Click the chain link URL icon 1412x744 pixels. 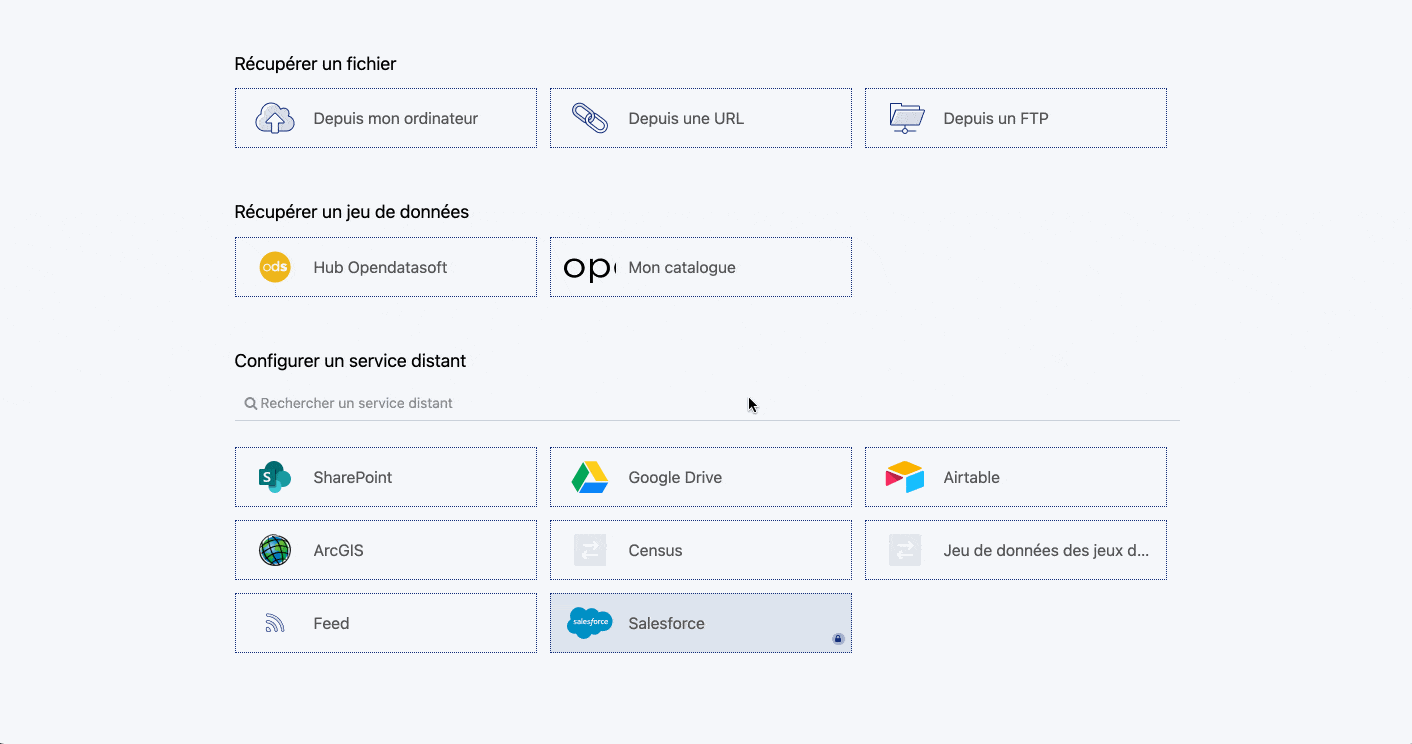click(x=590, y=118)
